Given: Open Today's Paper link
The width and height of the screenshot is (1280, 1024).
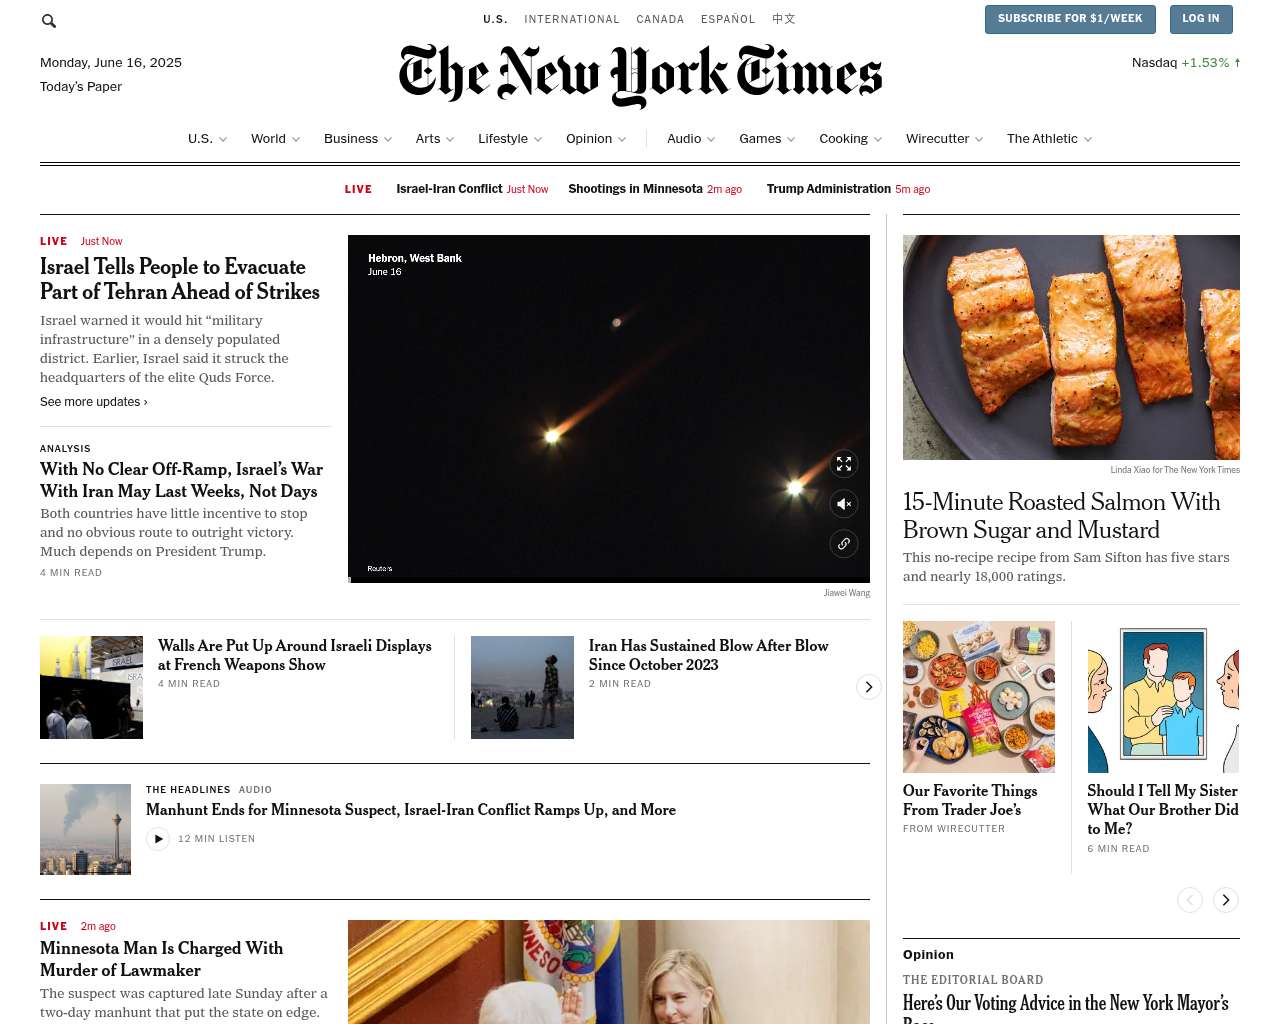Looking at the screenshot, I should coord(81,87).
